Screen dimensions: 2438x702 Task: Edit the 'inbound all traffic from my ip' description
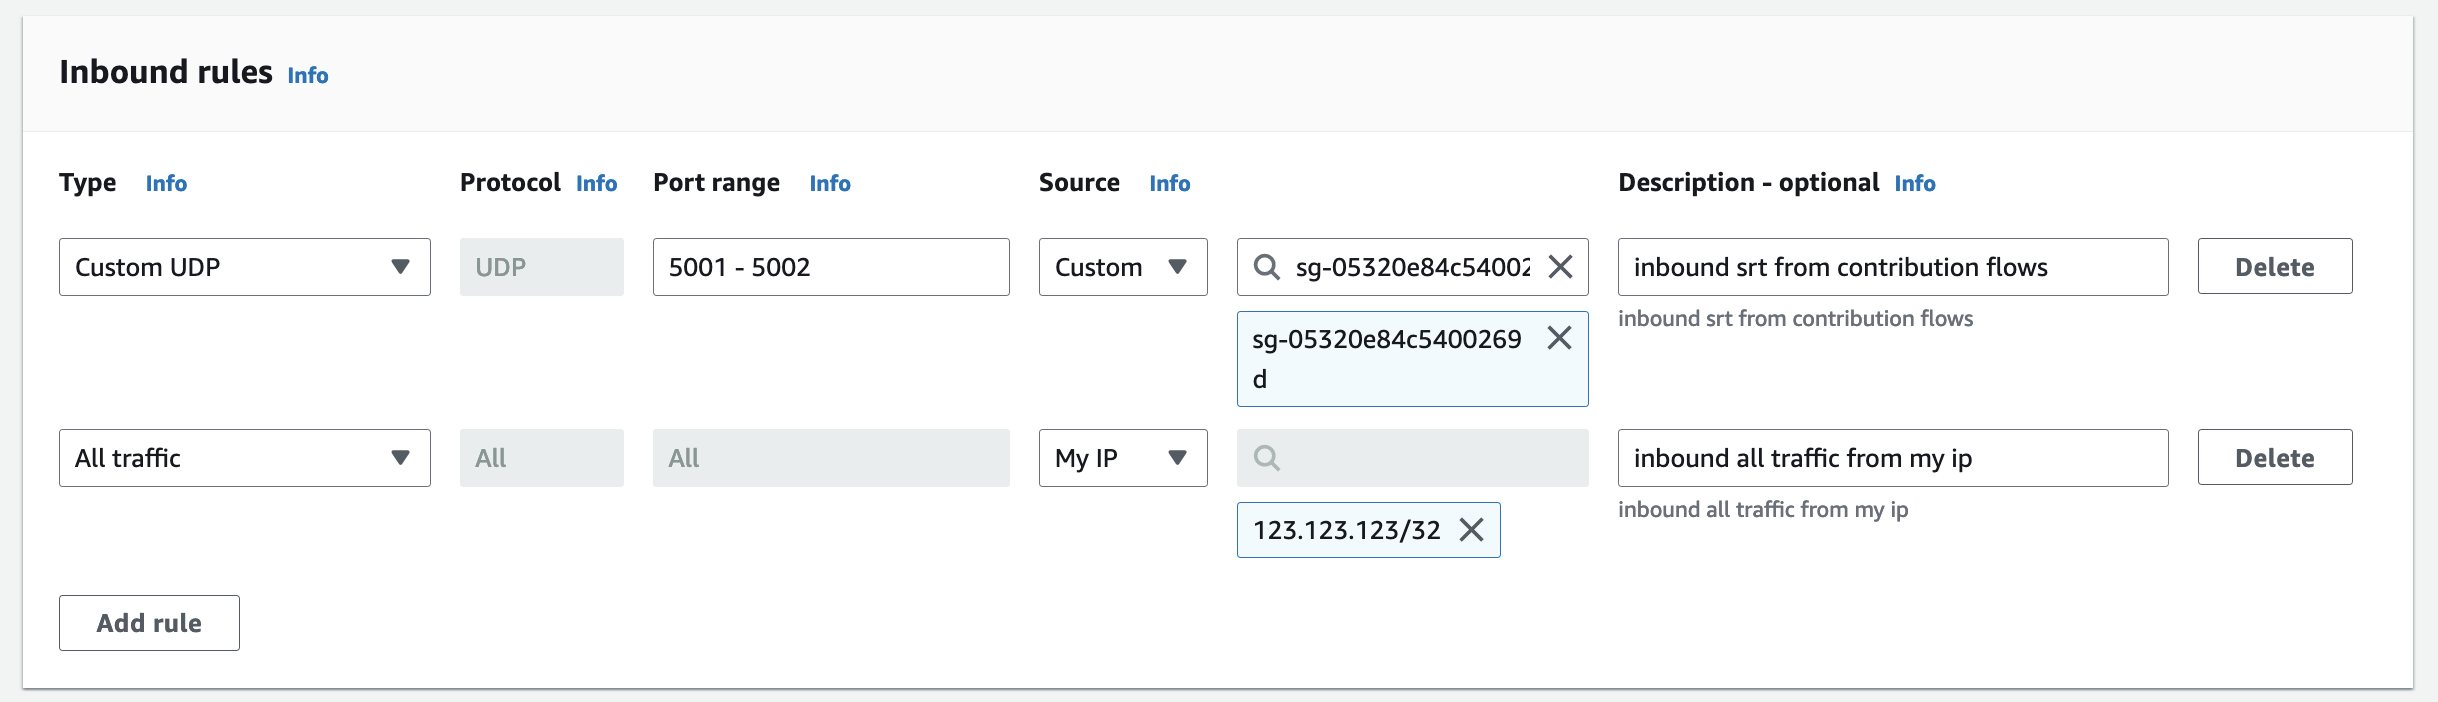click(x=1892, y=458)
